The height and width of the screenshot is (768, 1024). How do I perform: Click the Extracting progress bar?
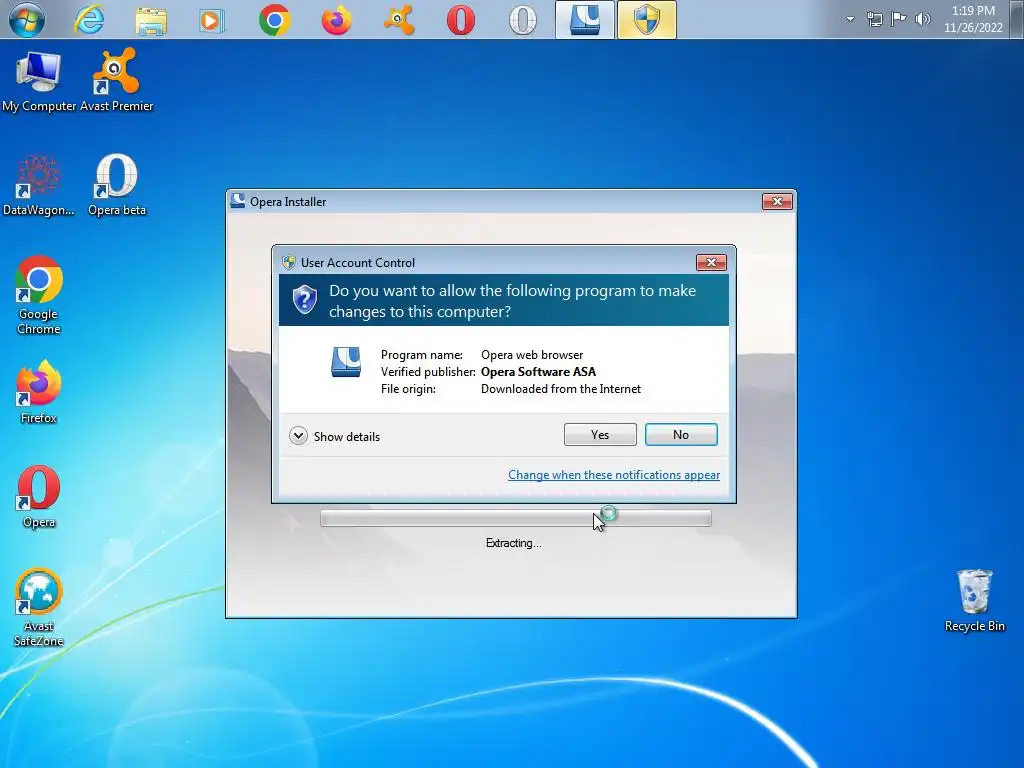pyautogui.click(x=515, y=519)
